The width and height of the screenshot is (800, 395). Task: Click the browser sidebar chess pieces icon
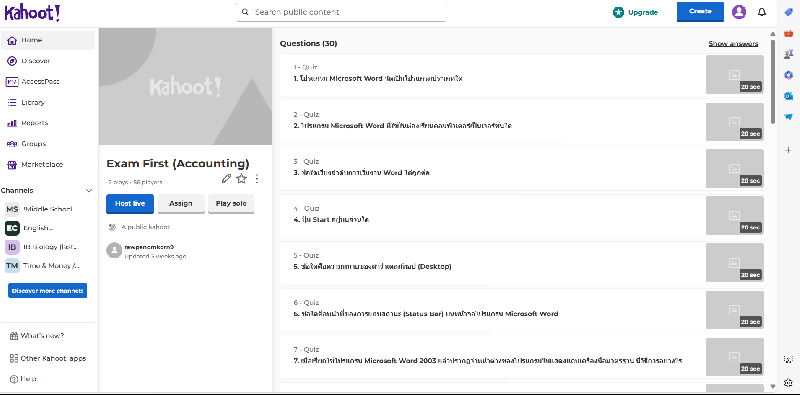[x=788, y=54]
